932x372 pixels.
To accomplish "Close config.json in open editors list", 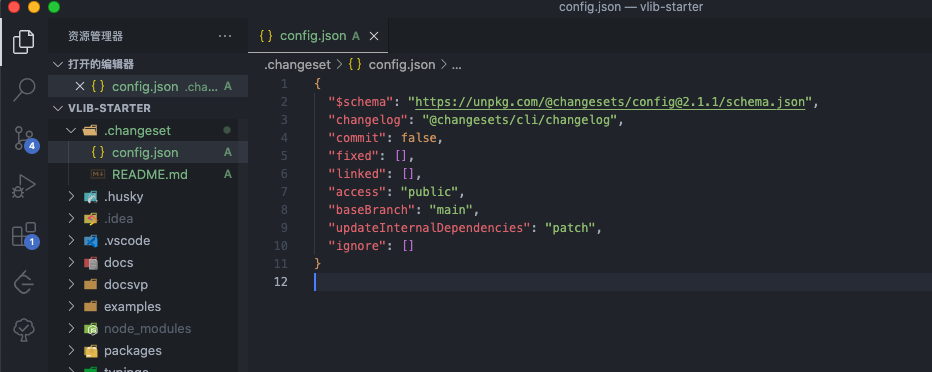I will pos(80,86).
